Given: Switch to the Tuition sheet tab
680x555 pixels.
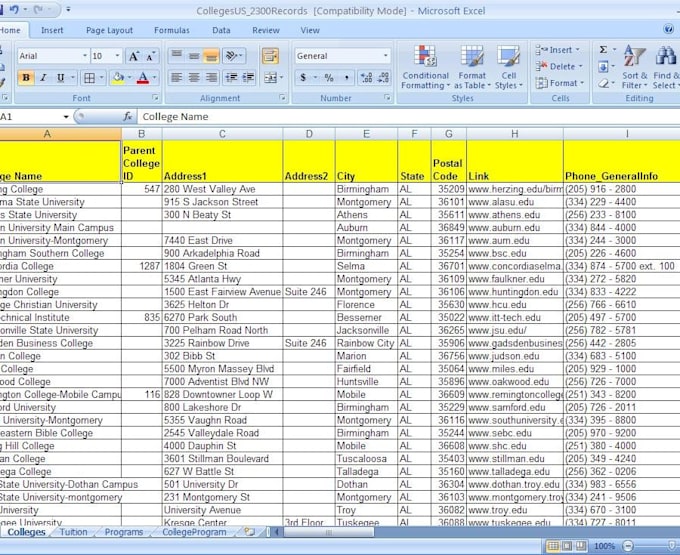Looking at the screenshot, I should [73, 533].
